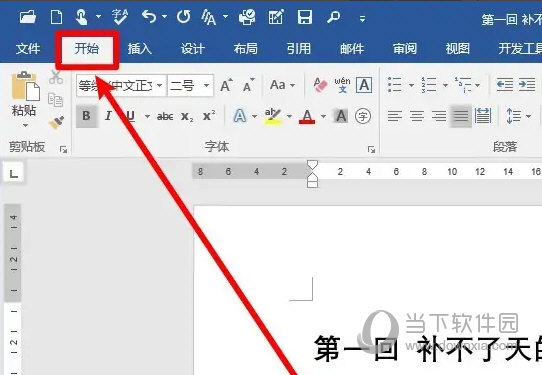Click print preview icon in quick access

[247, 17]
